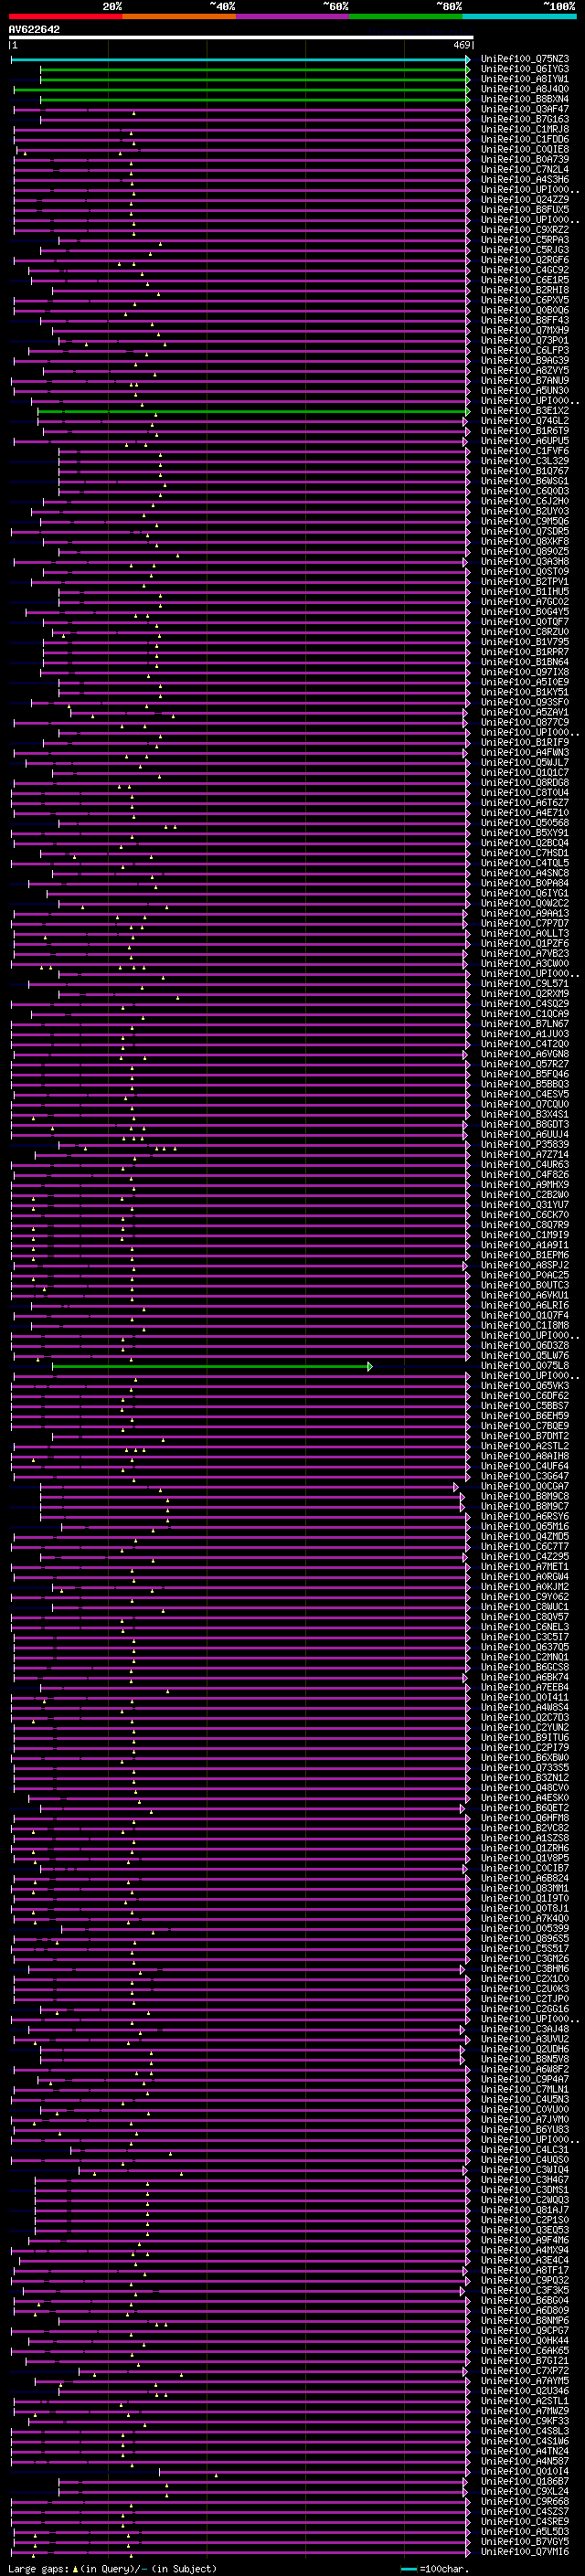Select the UniRef100_Q65VK3 label
Screen dimensions: 585x2576
click(525, 1387)
